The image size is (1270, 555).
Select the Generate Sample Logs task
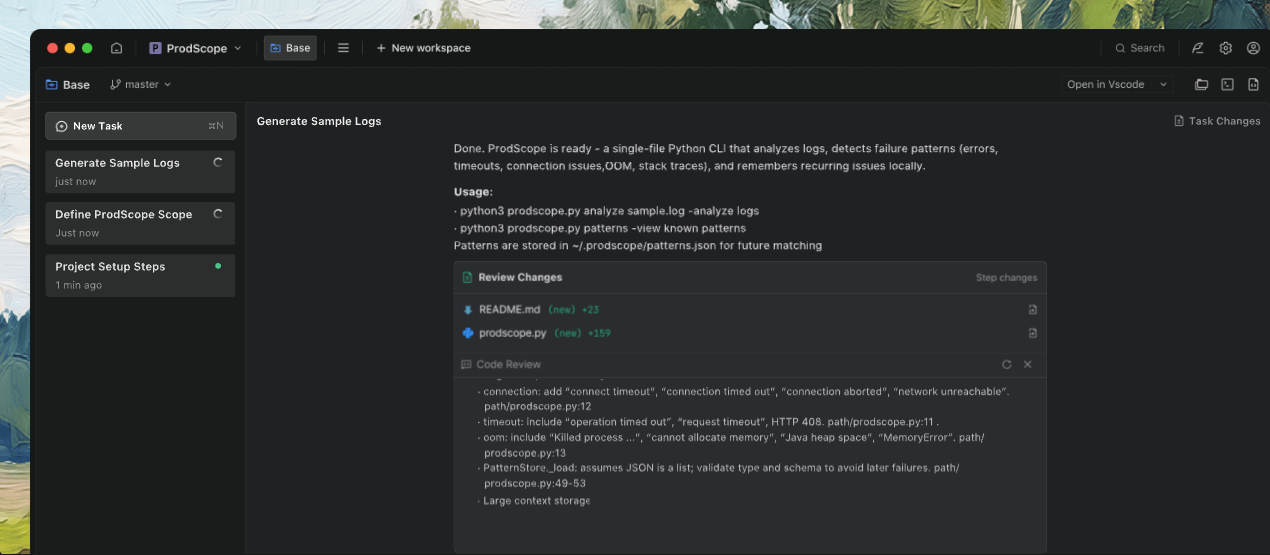140,171
